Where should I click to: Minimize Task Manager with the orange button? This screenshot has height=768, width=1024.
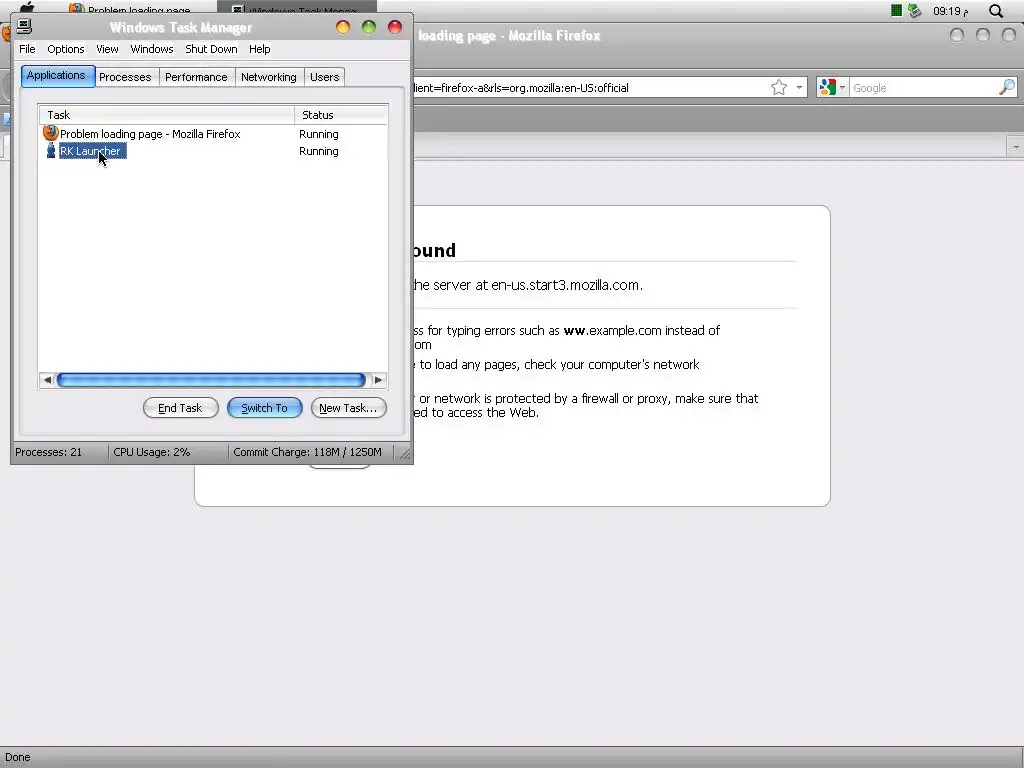coord(343,27)
